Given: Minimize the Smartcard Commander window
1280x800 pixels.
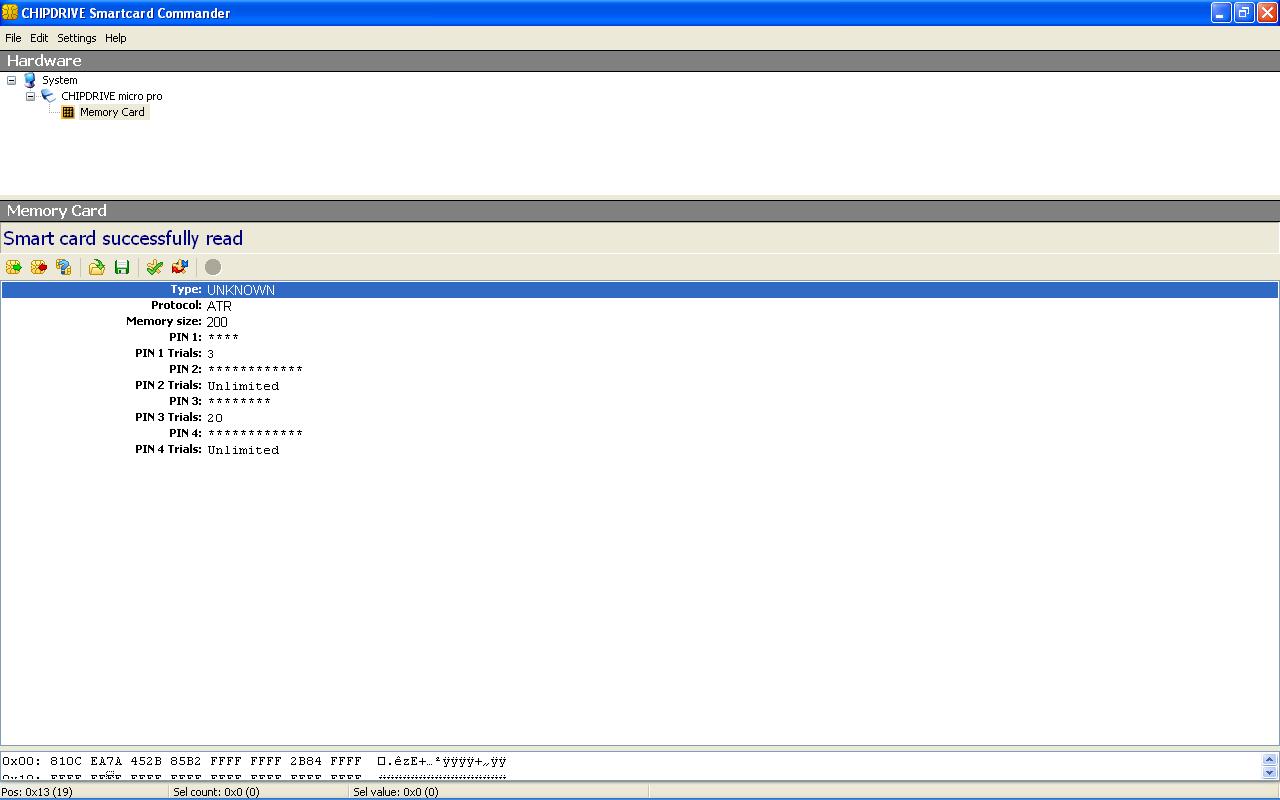Looking at the screenshot, I should (1221, 13).
